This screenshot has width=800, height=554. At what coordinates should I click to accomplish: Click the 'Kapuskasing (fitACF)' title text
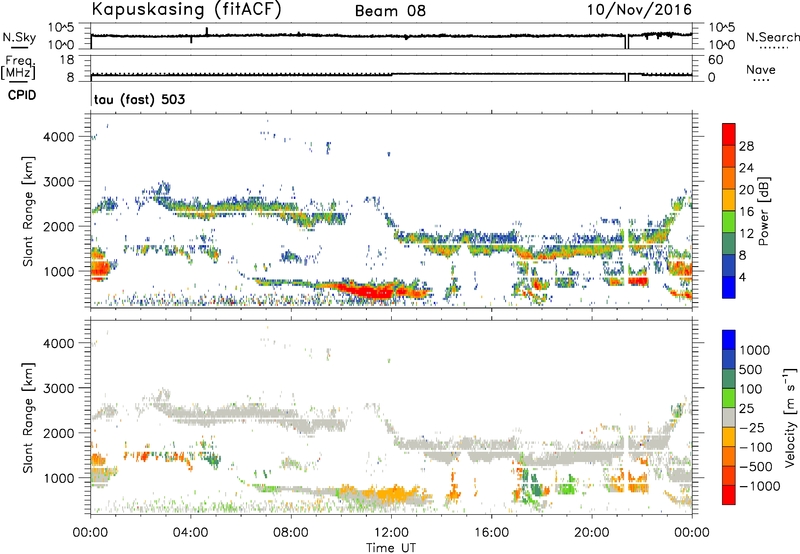point(186,10)
